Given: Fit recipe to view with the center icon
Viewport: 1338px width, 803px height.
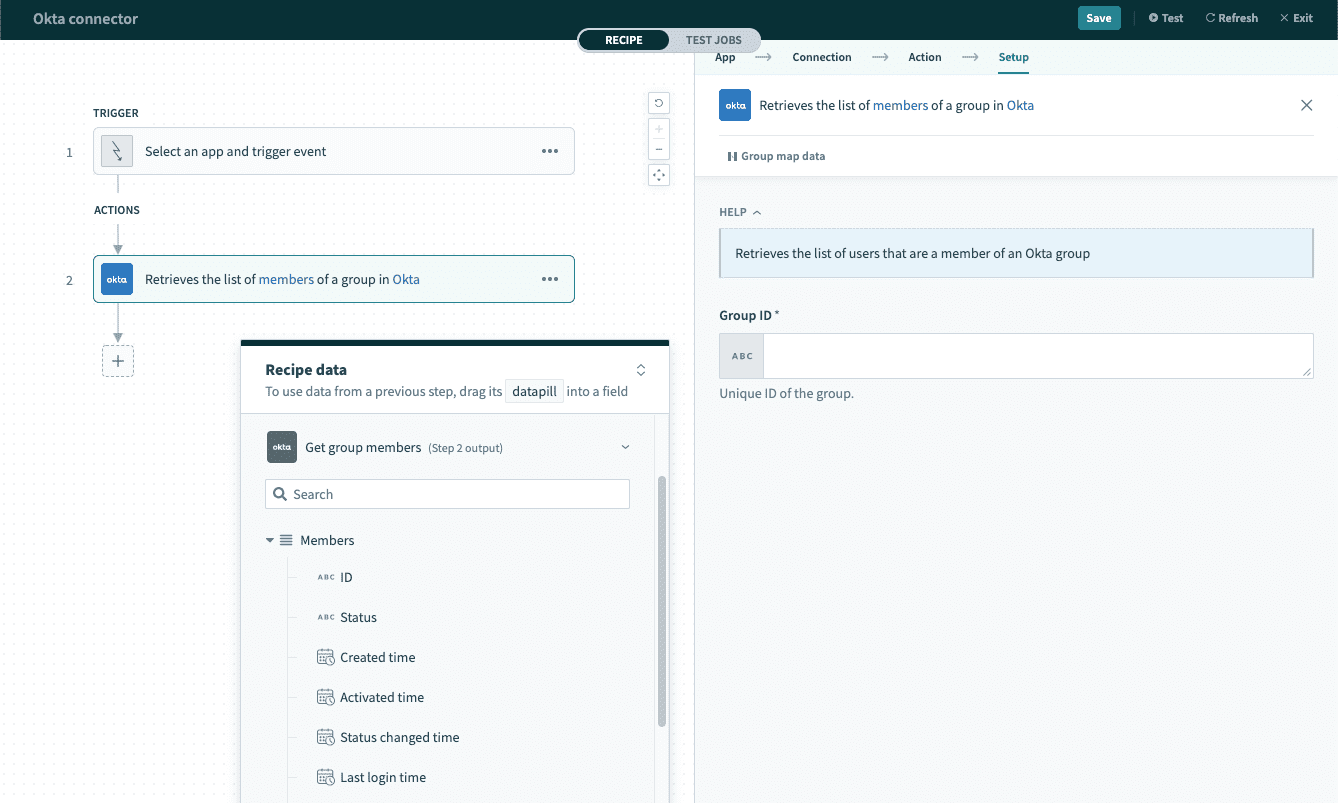Looking at the screenshot, I should tap(659, 175).
